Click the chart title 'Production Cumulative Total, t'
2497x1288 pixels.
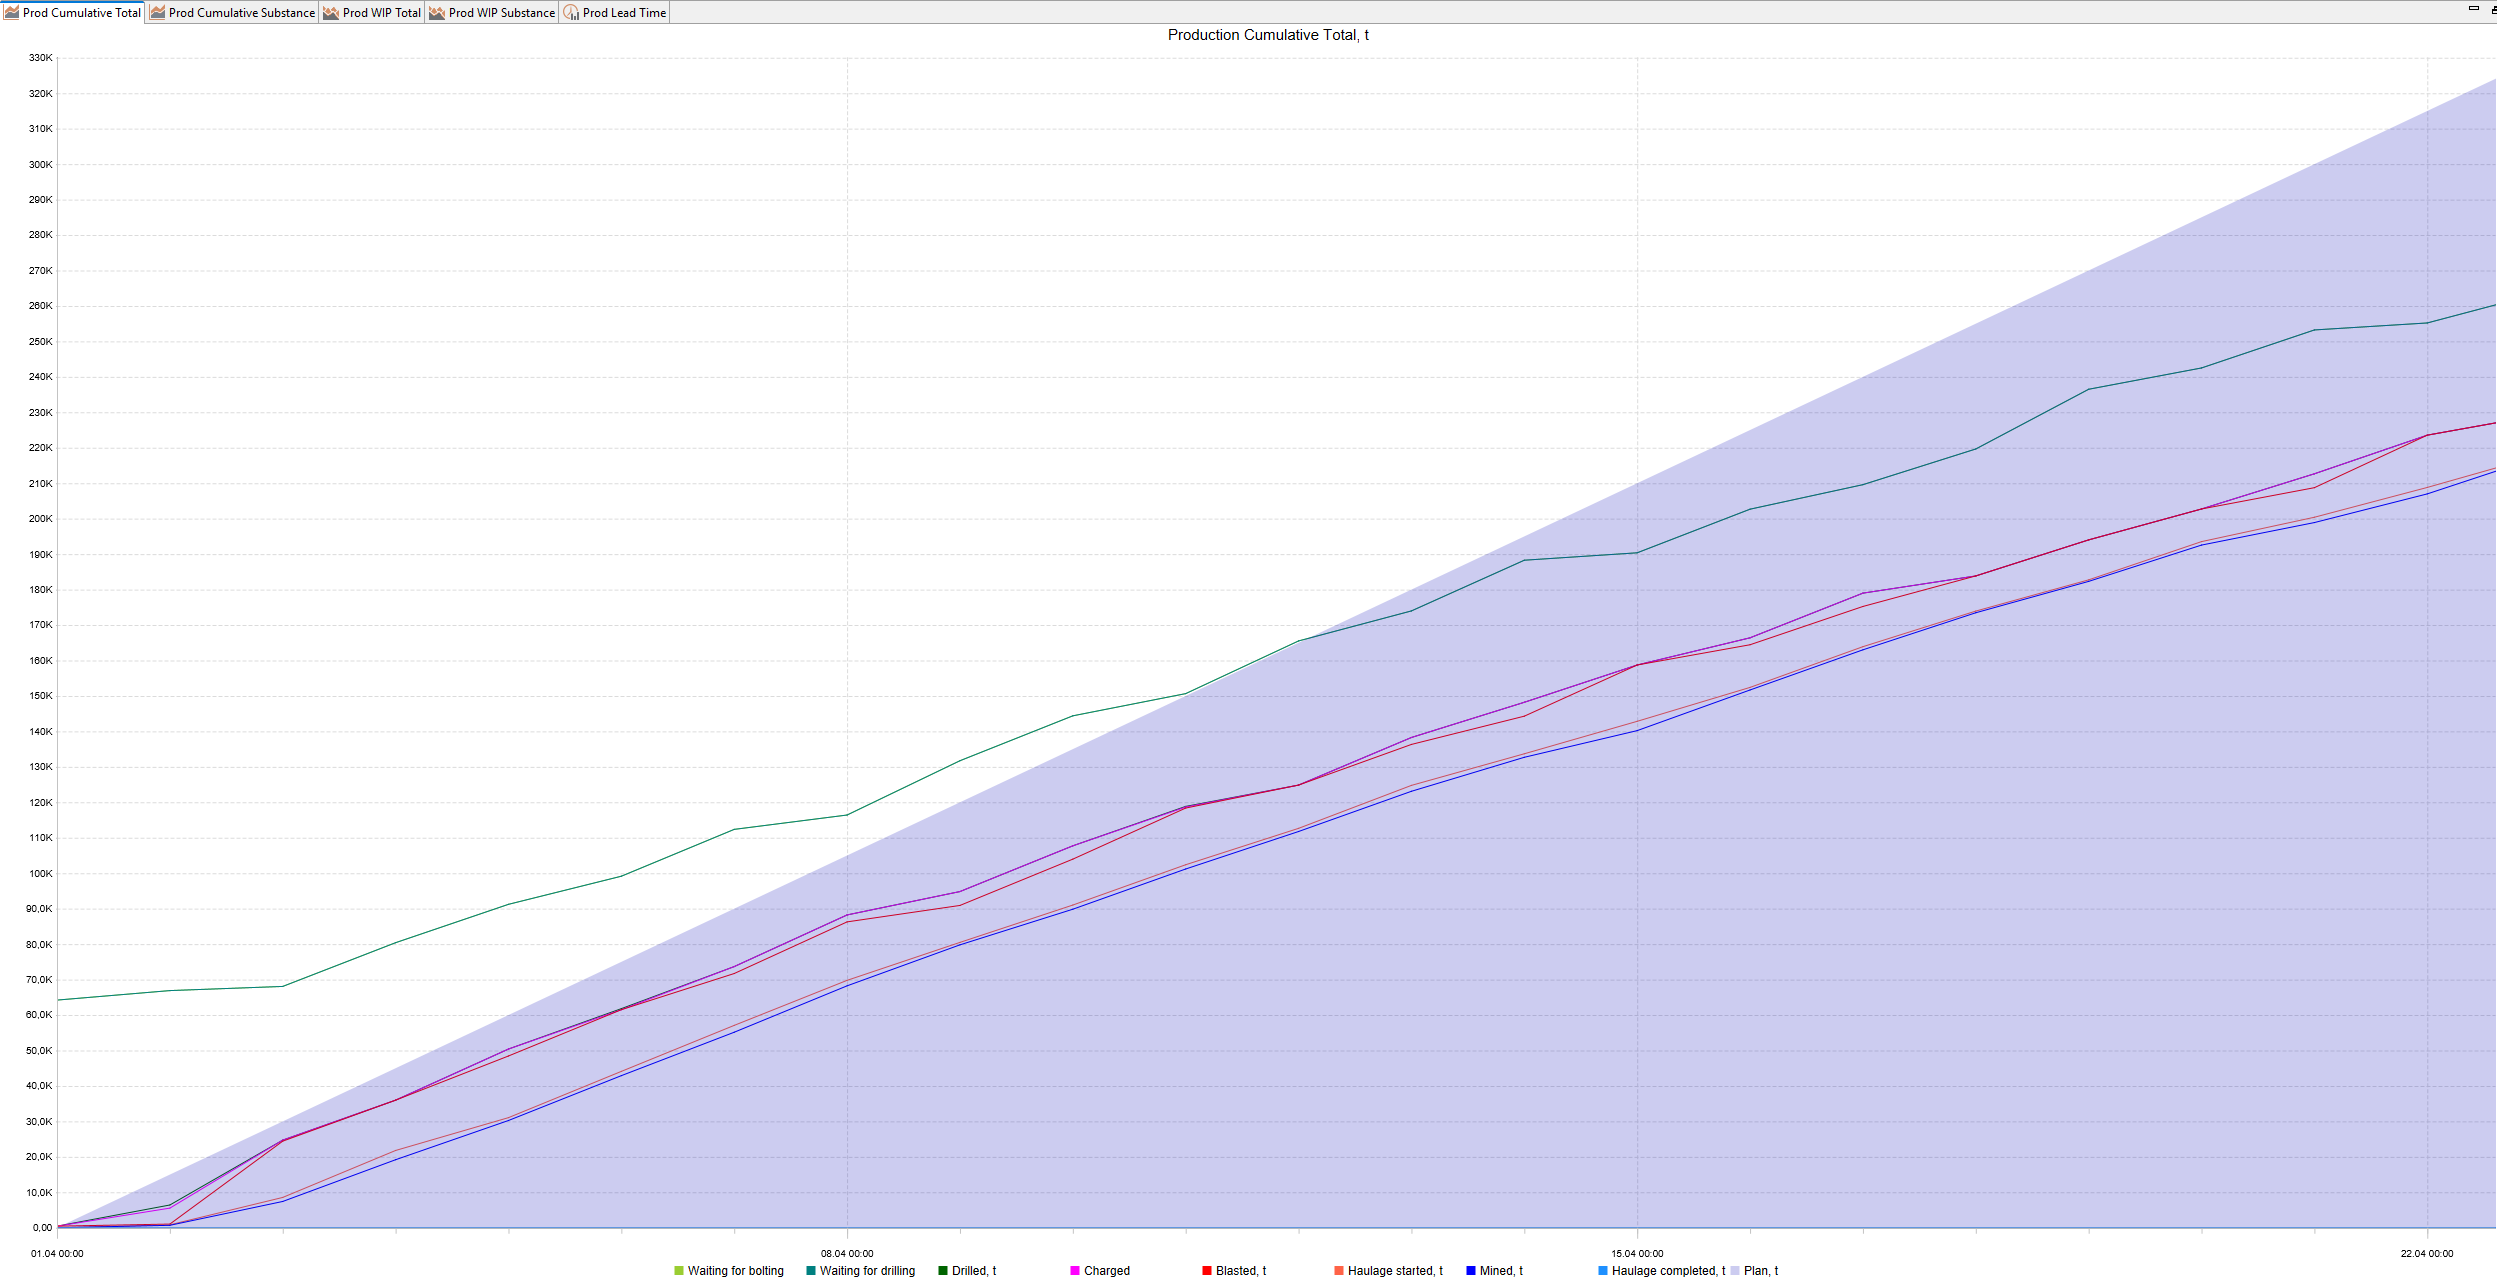pyautogui.click(x=1268, y=35)
